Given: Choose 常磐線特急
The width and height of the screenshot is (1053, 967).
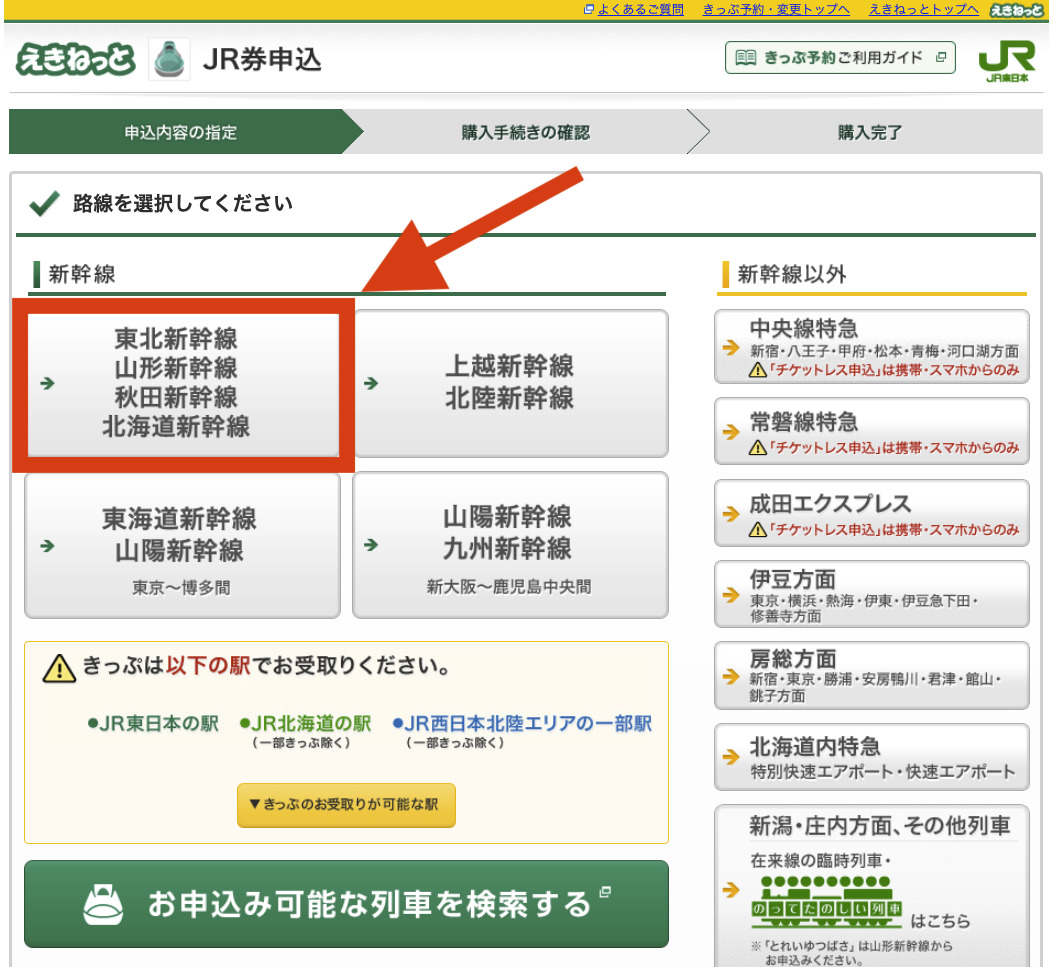Looking at the screenshot, I should [x=872, y=431].
